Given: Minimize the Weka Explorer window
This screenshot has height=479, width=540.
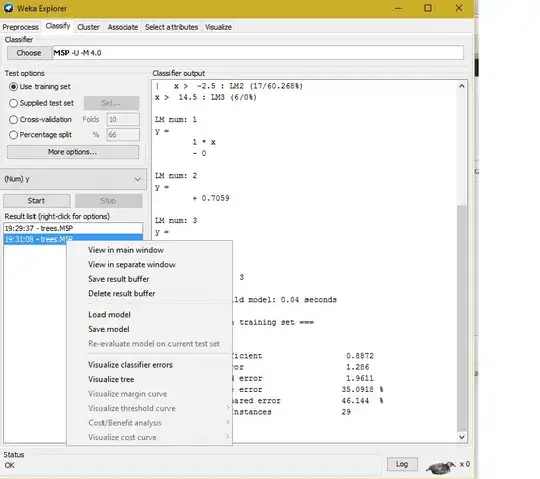Looking at the screenshot, I should pyautogui.click(x=398, y=8).
